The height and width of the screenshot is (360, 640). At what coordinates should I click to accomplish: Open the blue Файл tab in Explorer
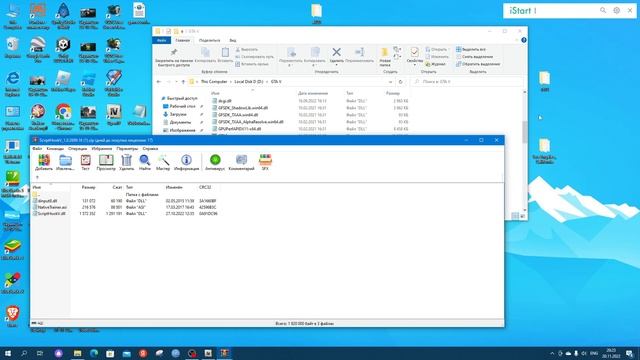[162, 40]
